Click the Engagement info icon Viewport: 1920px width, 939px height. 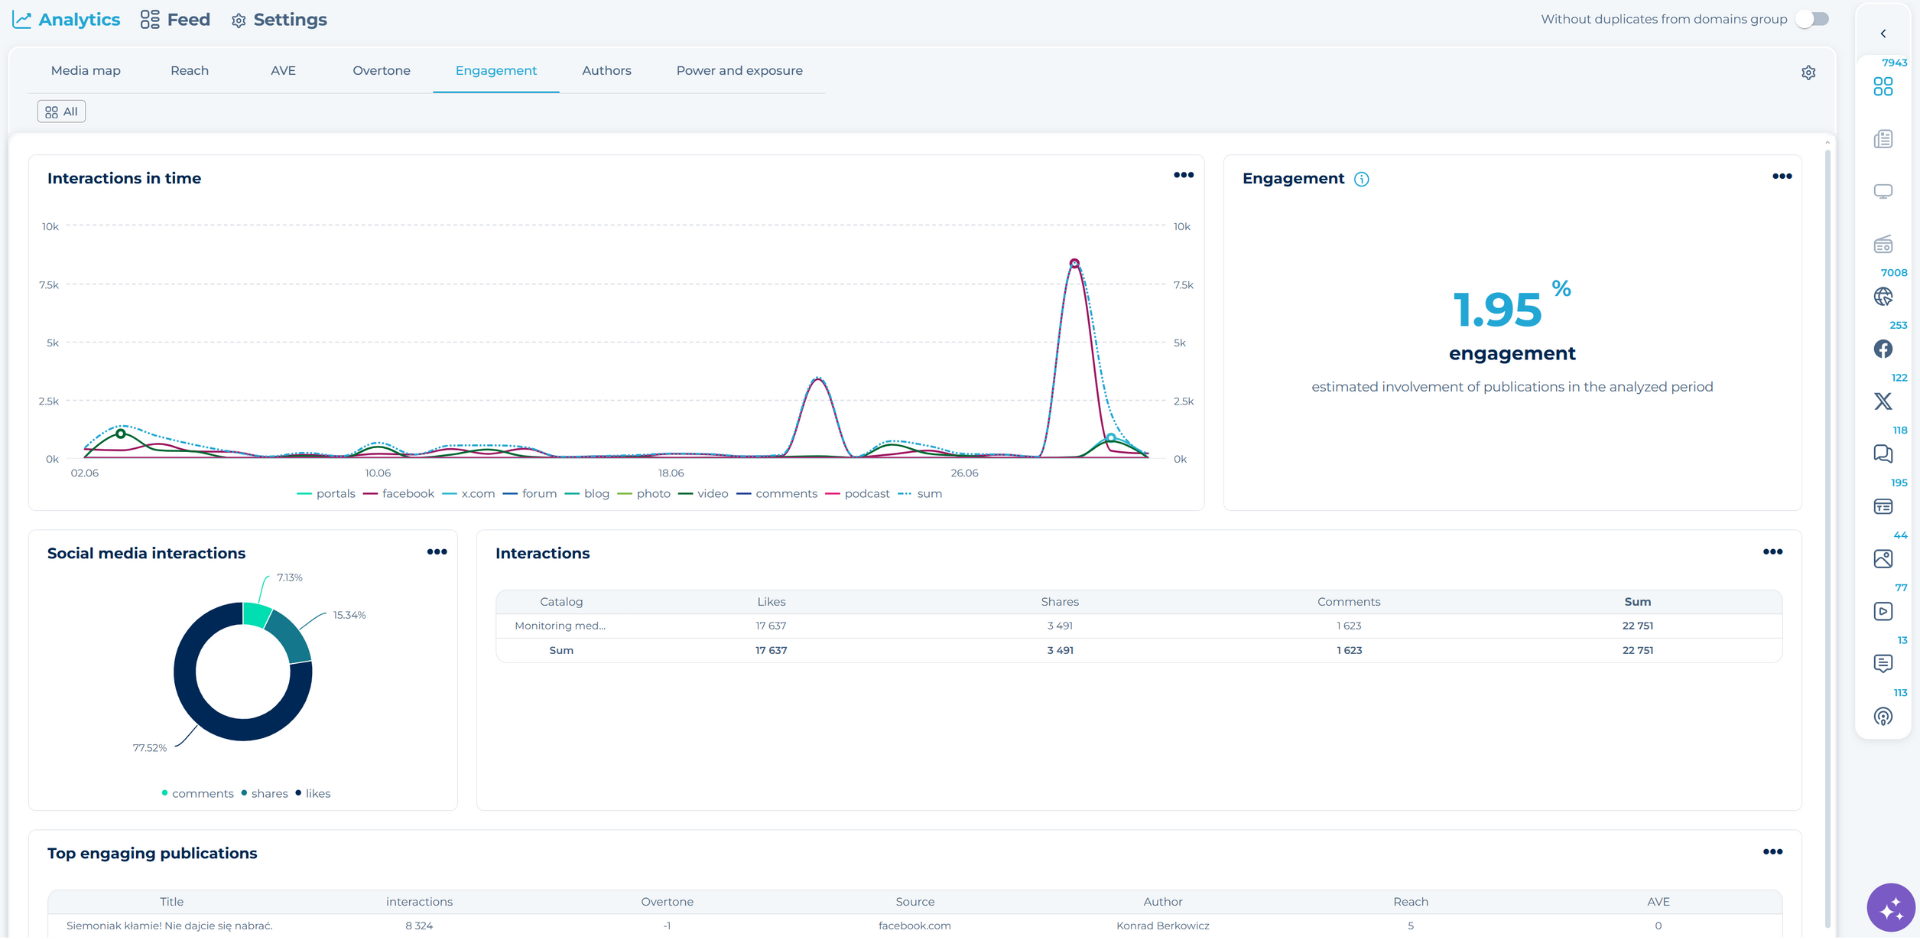point(1361,179)
